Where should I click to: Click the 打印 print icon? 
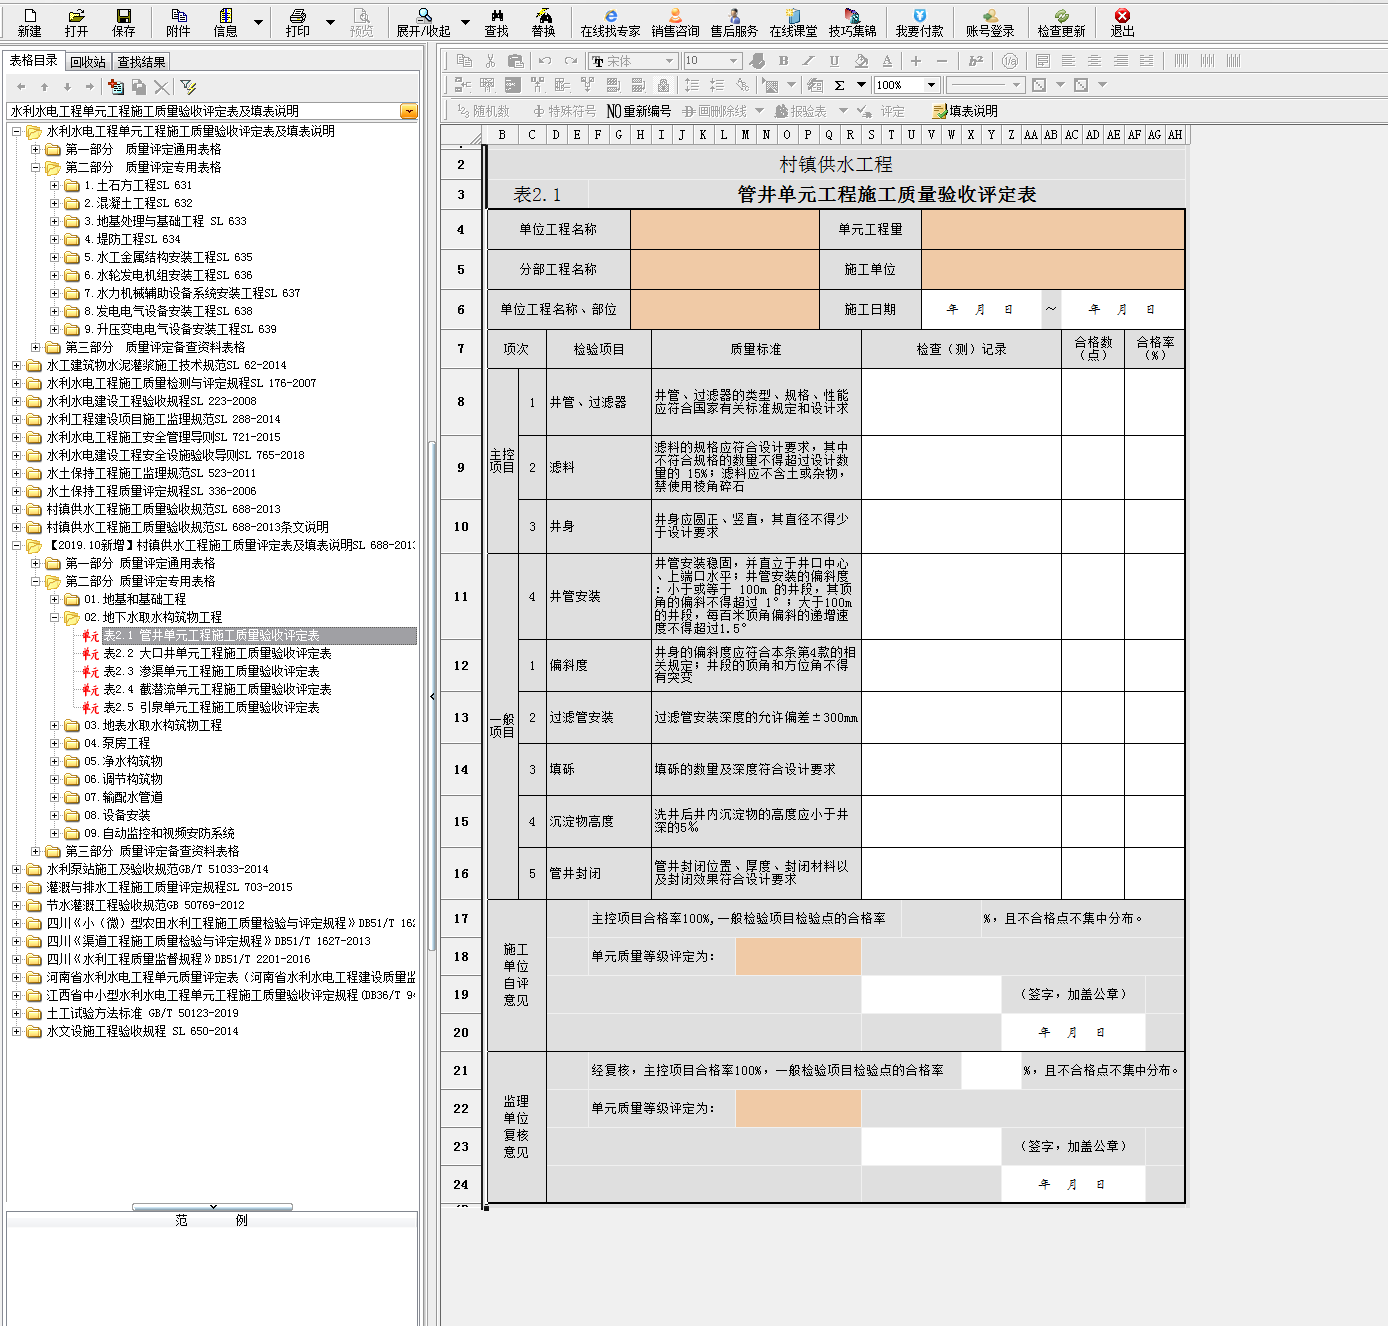(298, 22)
